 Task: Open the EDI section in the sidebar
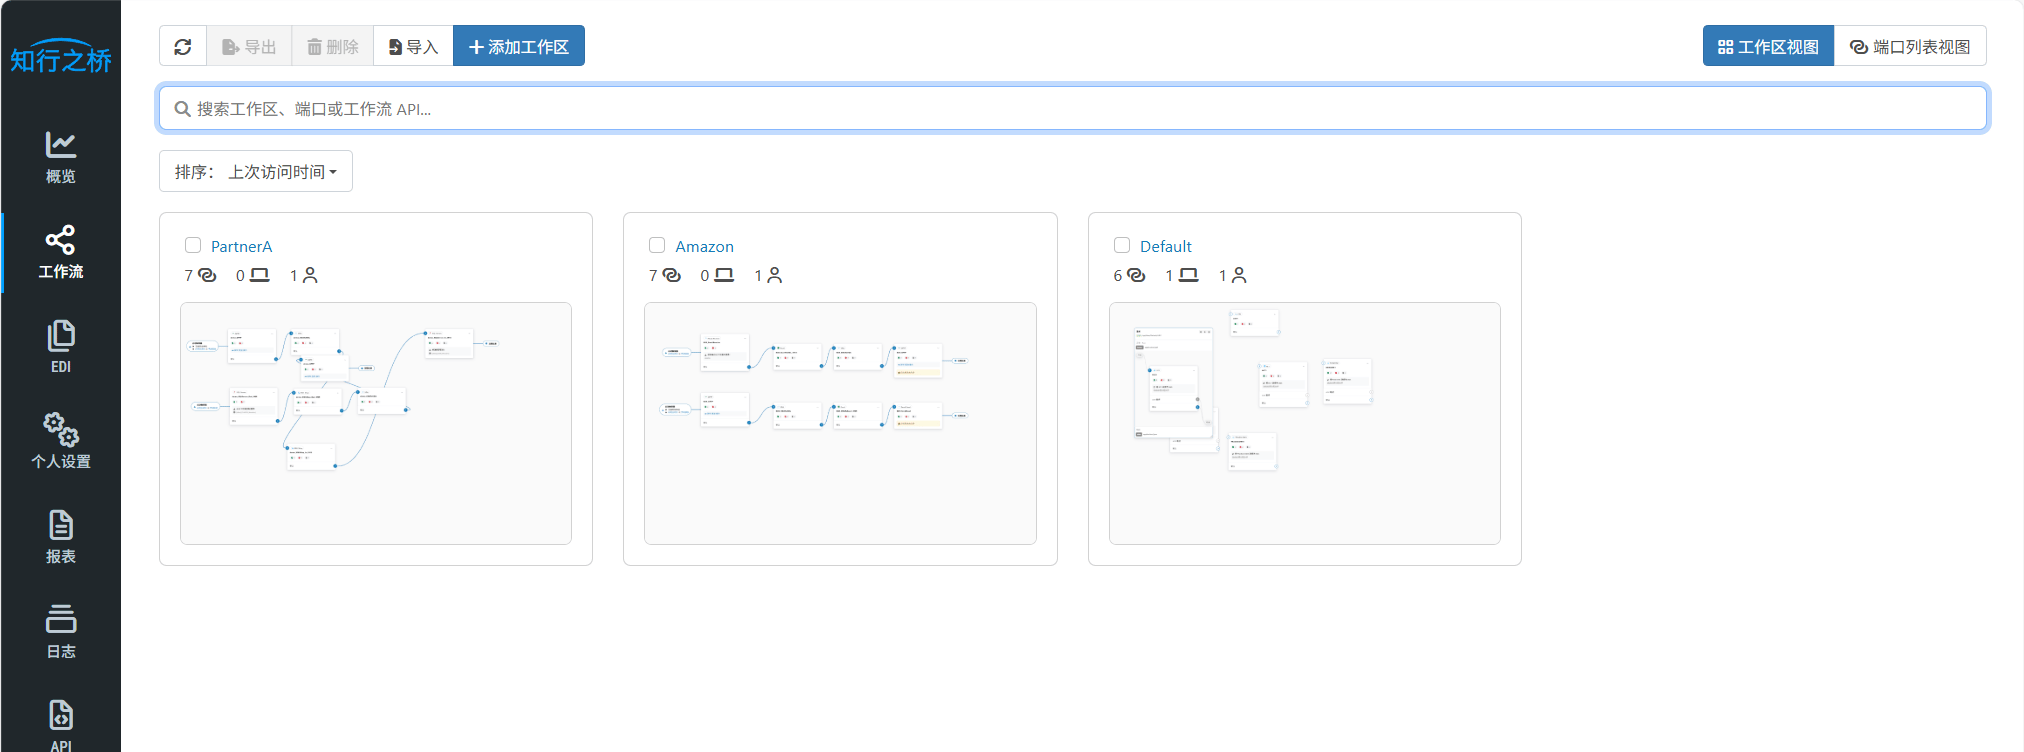(x=61, y=347)
